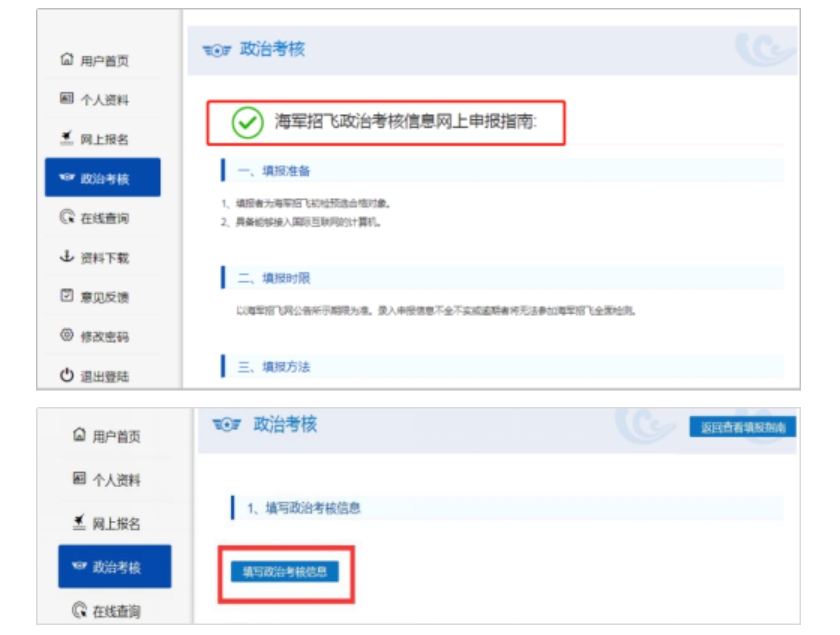Choose 退出登陆 to log out
This screenshot has width=840, height=635.
point(104,377)
